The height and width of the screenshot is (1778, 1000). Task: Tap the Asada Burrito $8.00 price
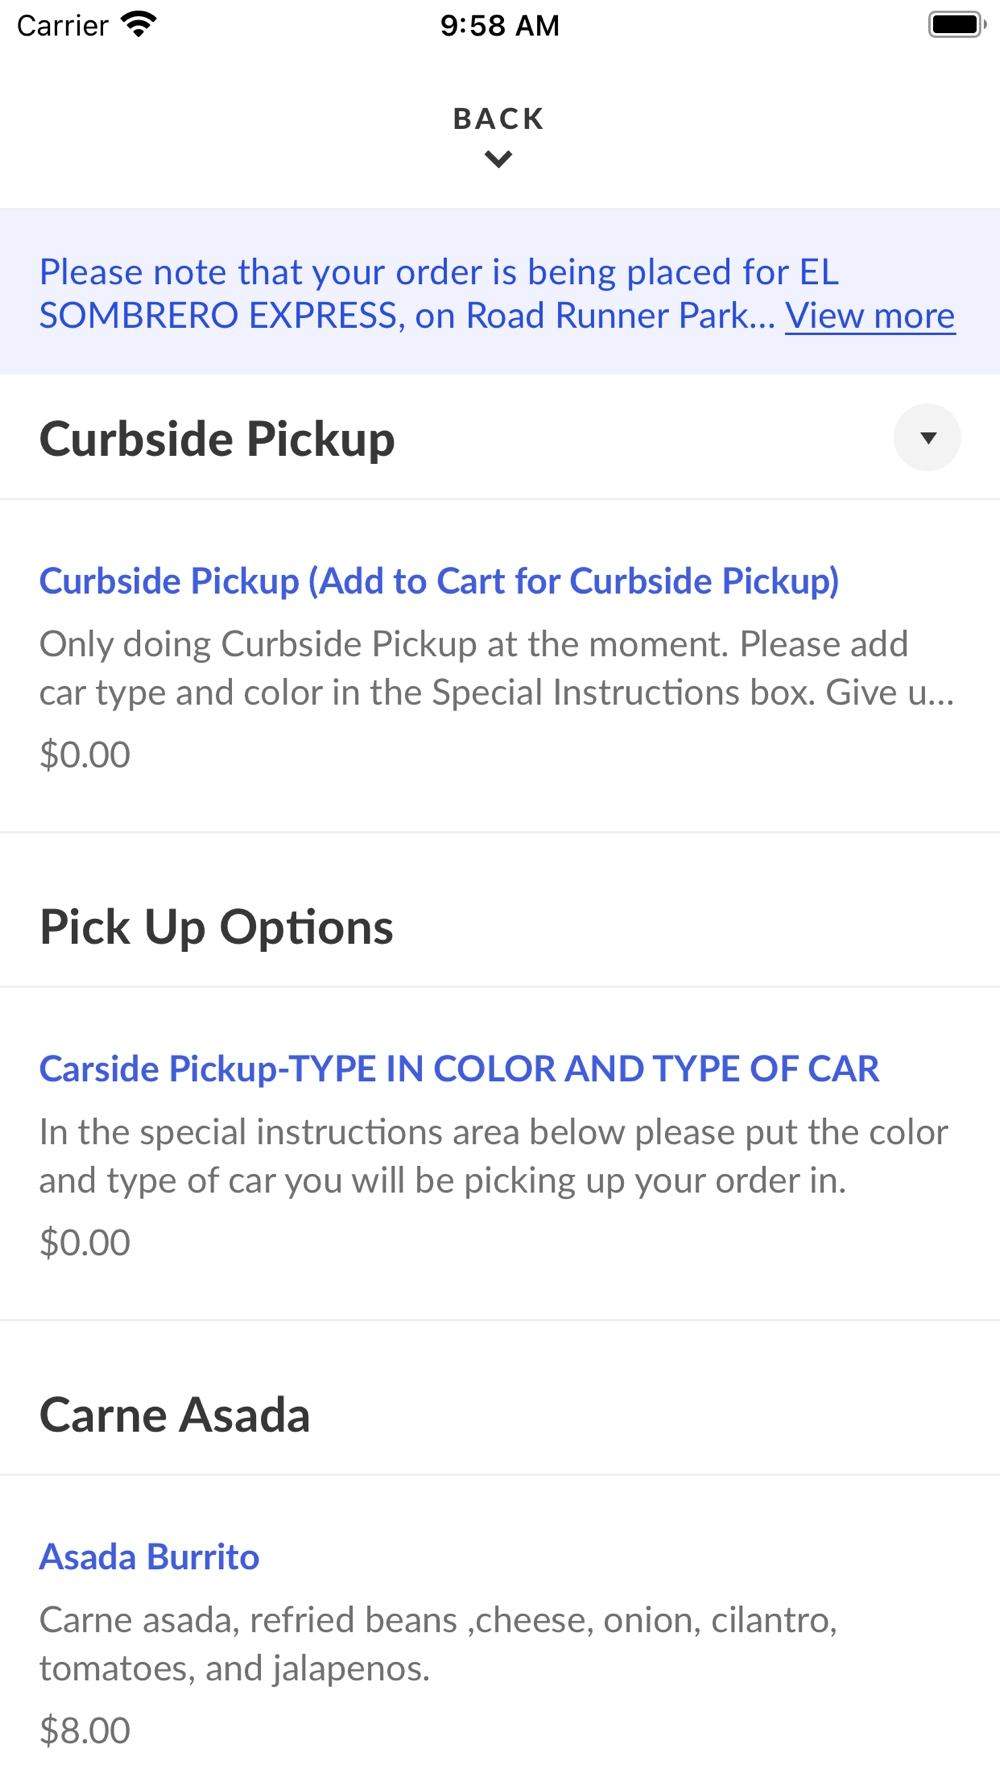pos(85,1731)
